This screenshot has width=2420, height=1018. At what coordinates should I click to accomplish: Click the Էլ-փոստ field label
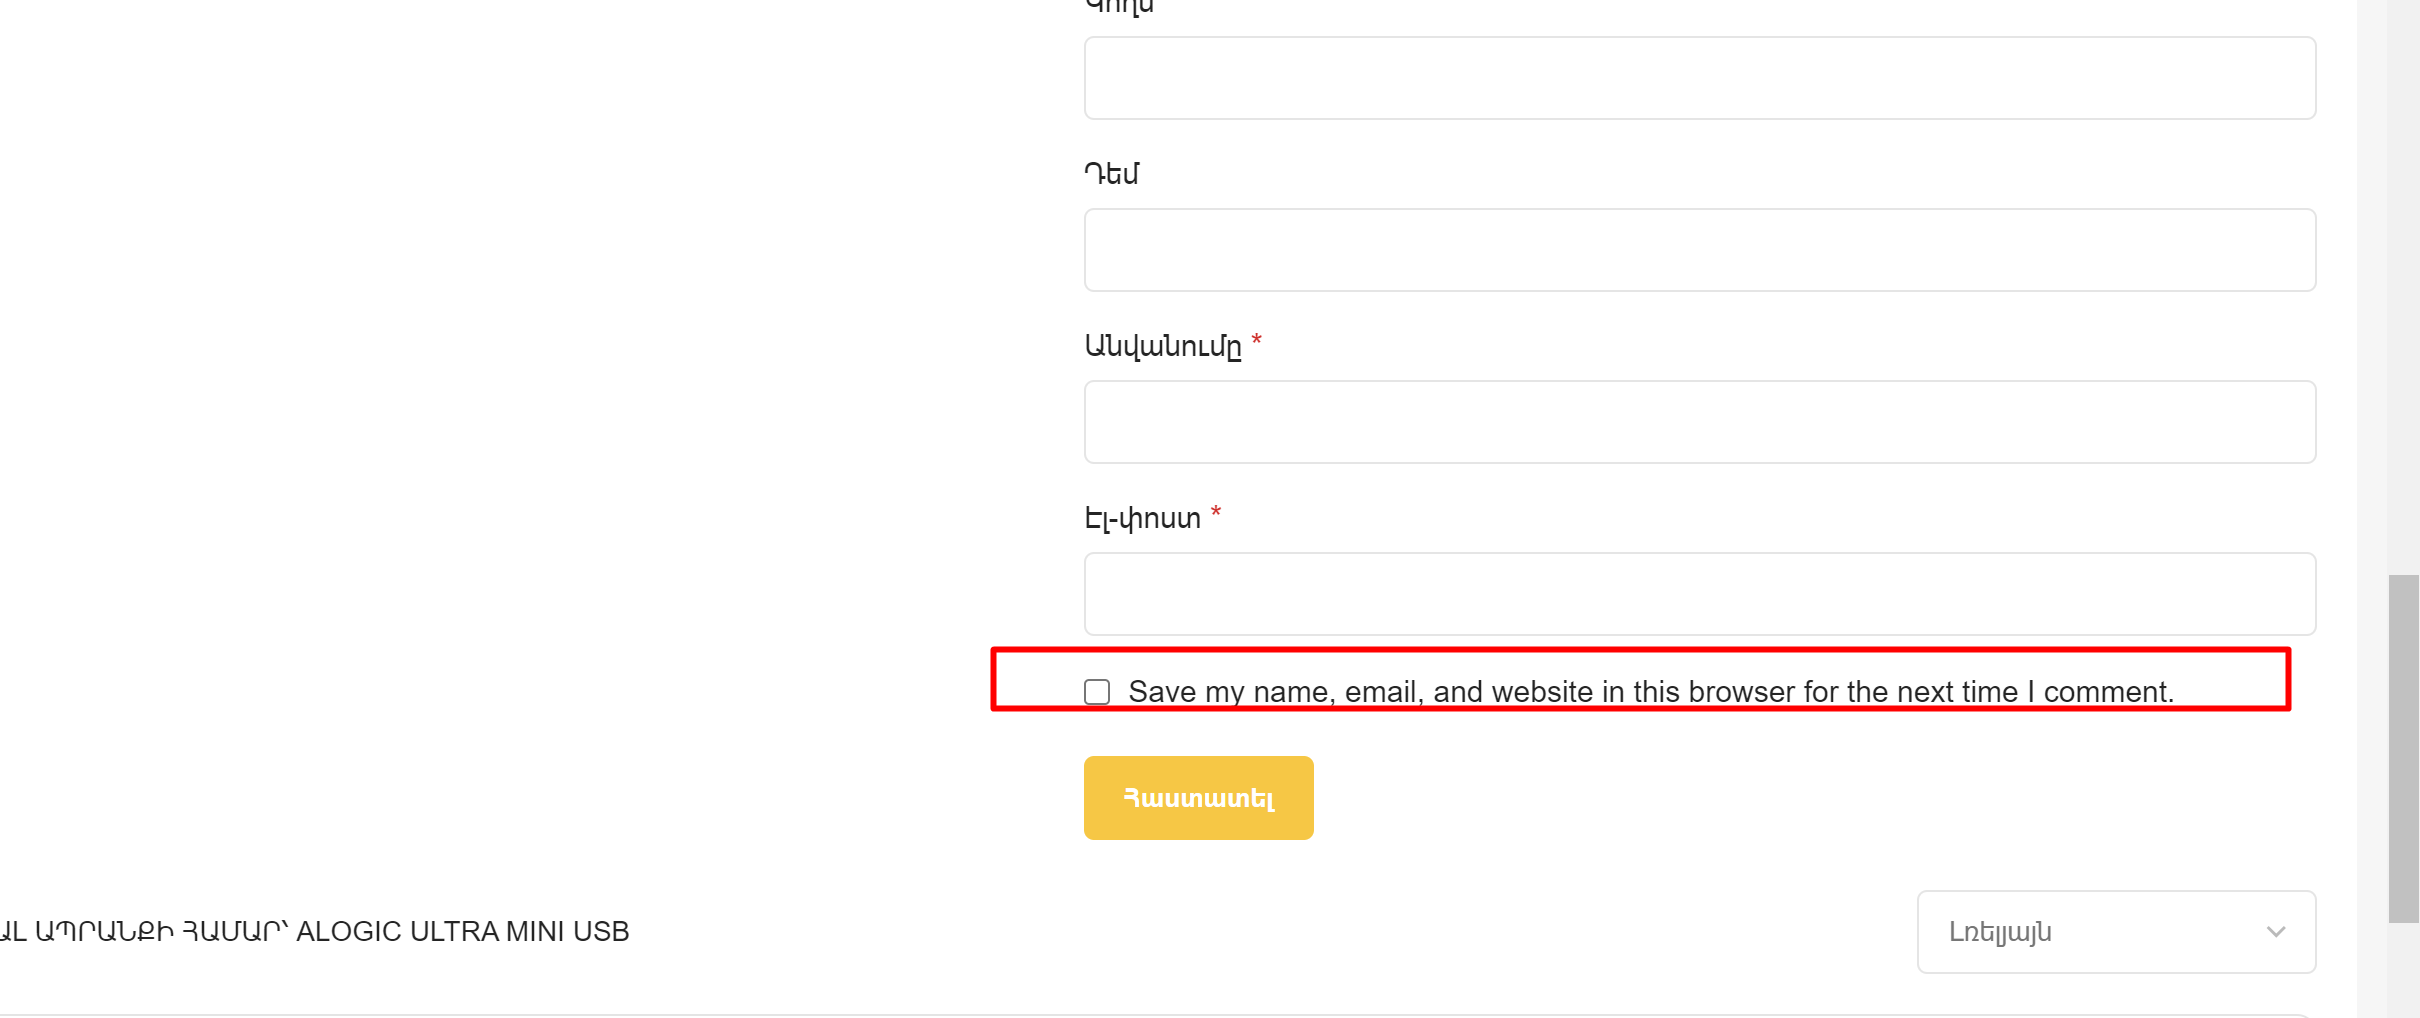tap(1143, 518)
